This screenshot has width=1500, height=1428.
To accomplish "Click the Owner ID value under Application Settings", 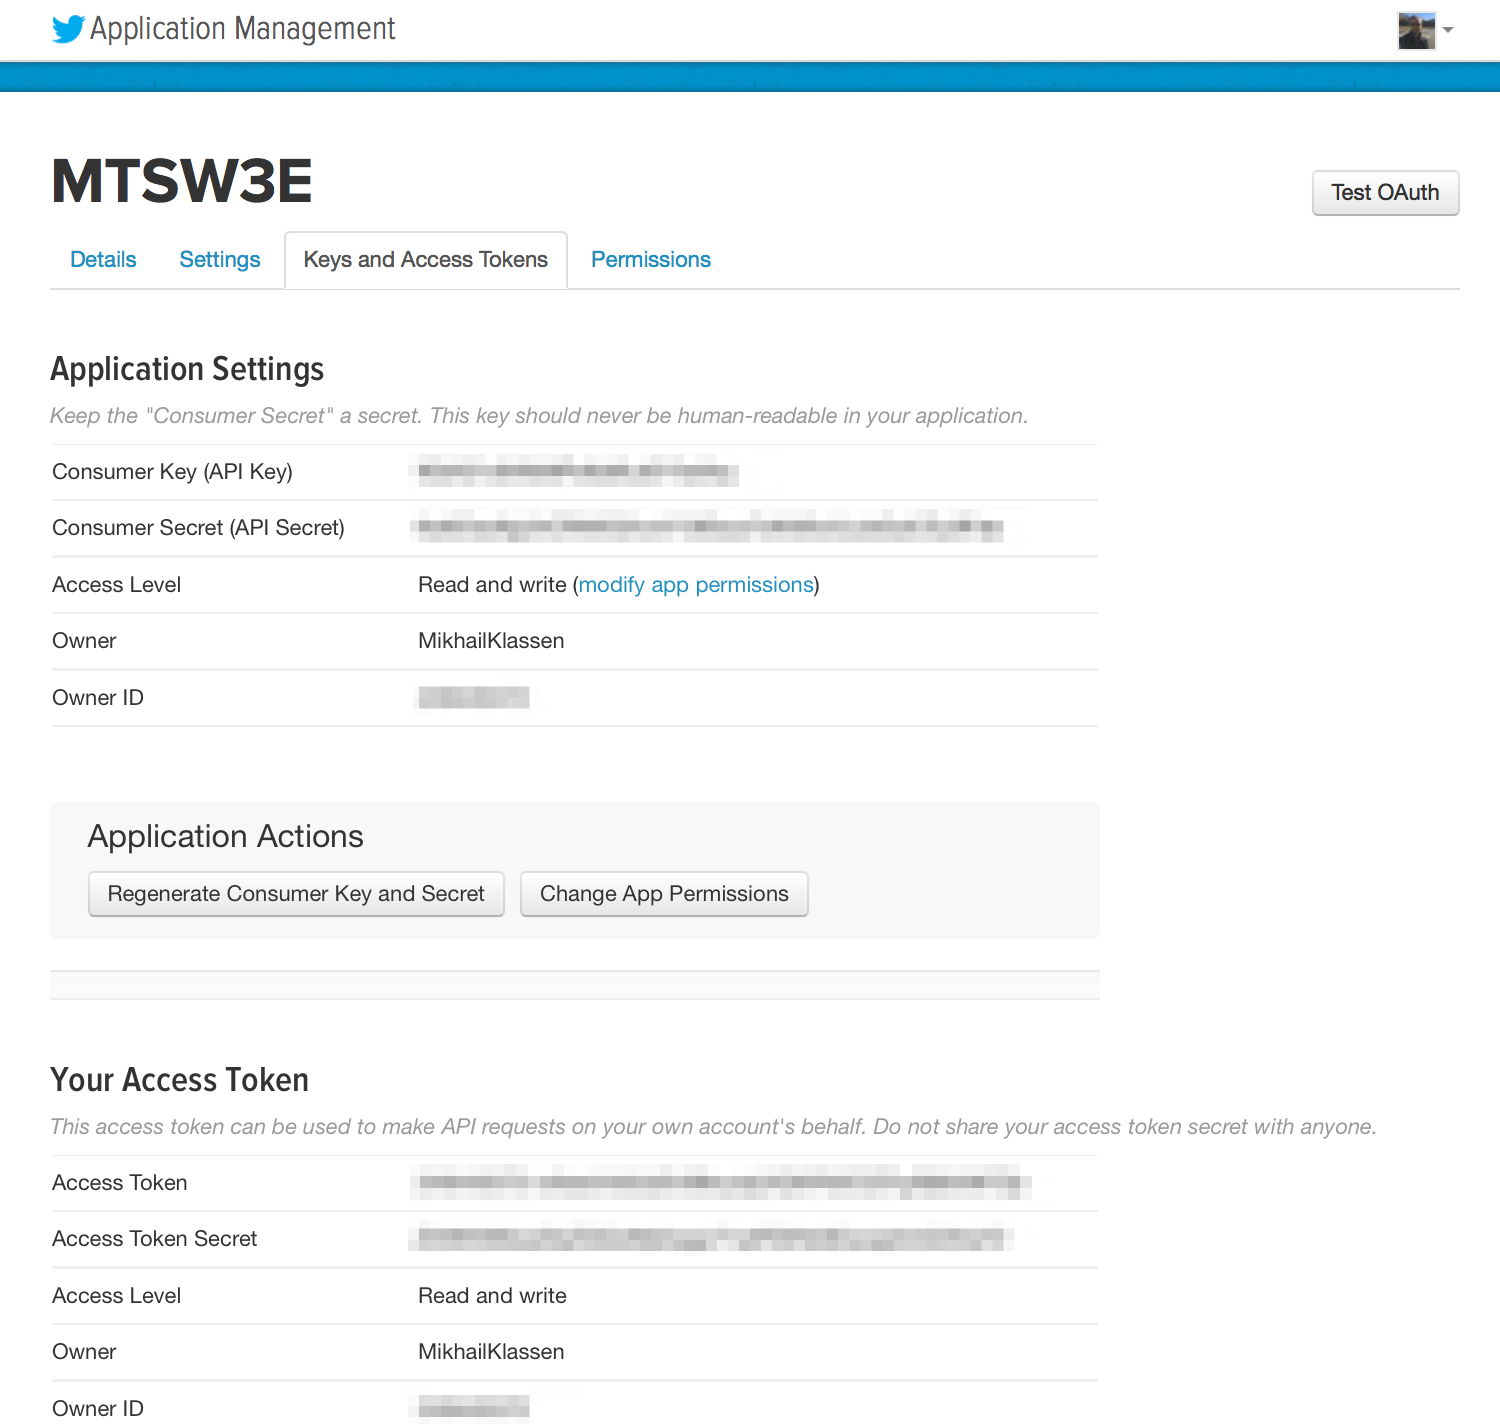I will (x=473, y=698).
